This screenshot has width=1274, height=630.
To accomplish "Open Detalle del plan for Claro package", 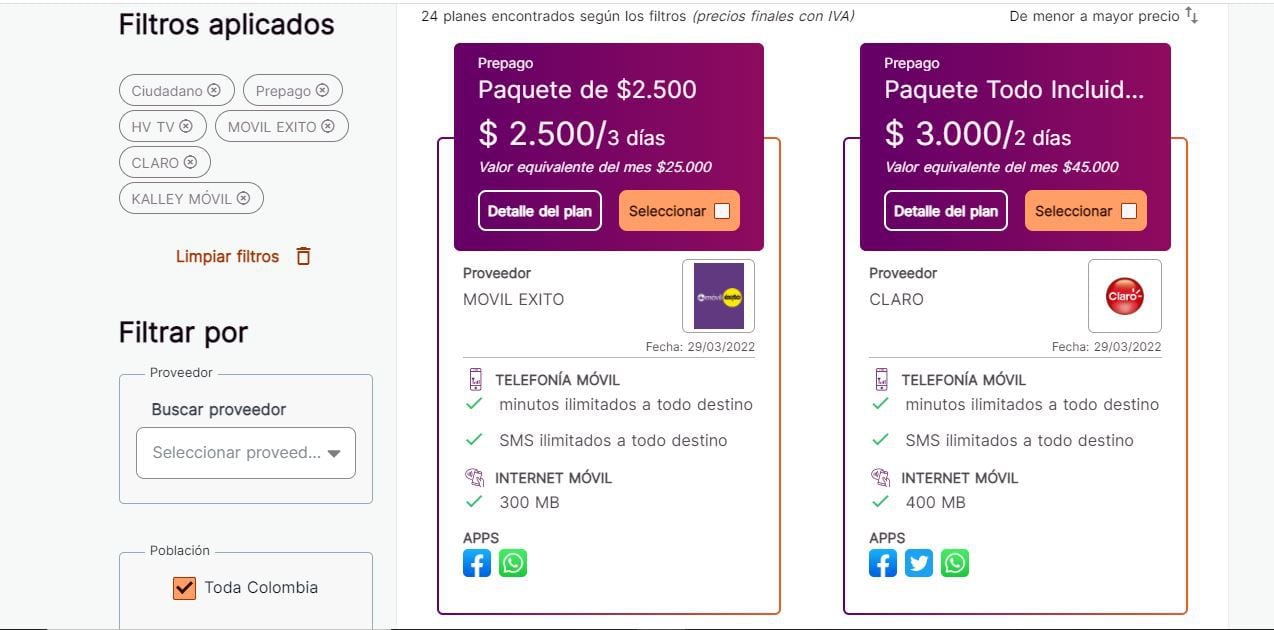I will 946,211.
